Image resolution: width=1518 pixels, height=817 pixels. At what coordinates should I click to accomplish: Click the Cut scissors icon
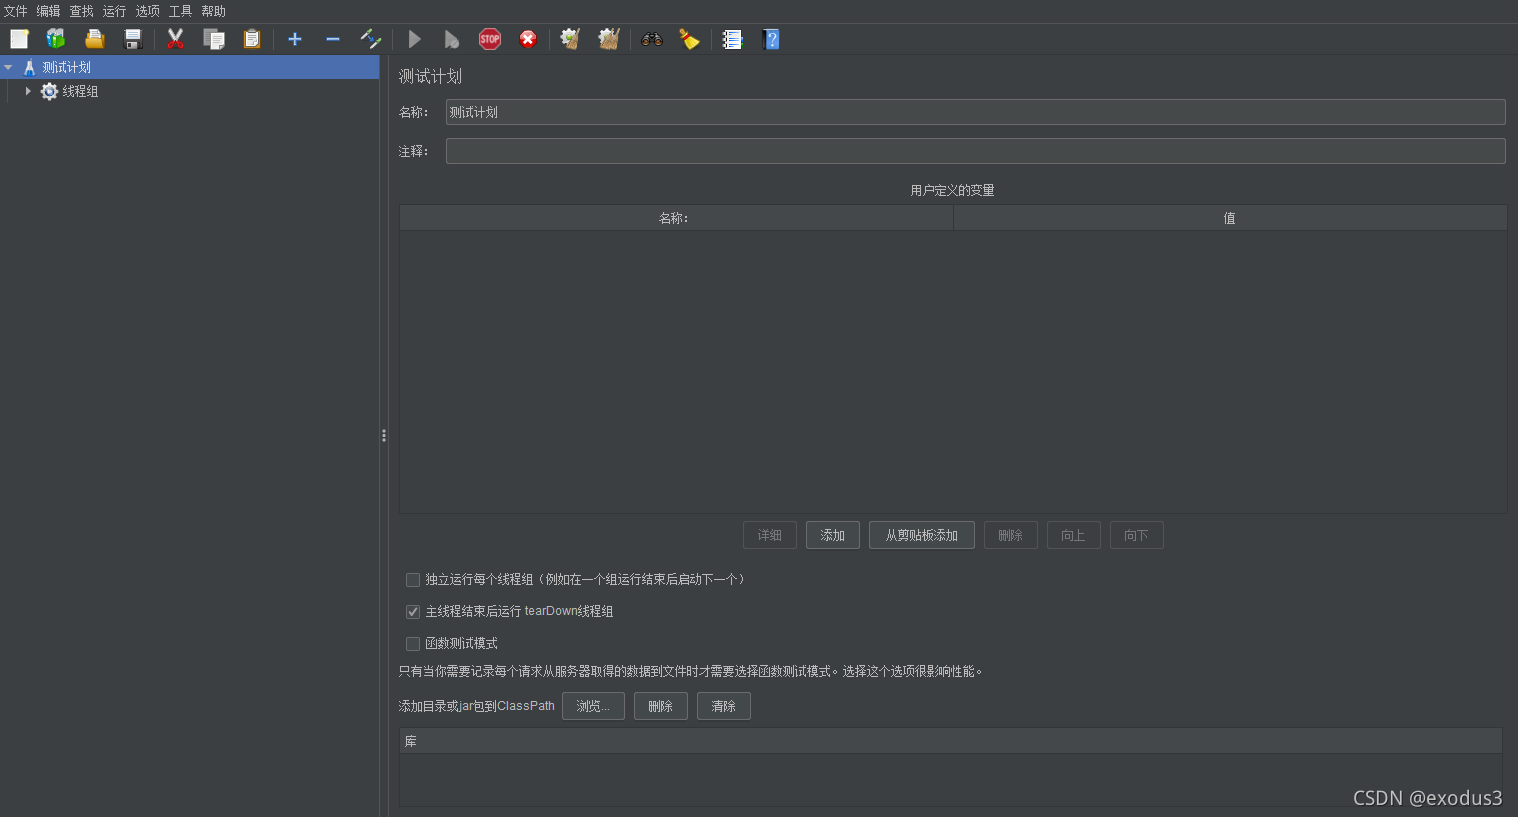click(x=176, y=39)
